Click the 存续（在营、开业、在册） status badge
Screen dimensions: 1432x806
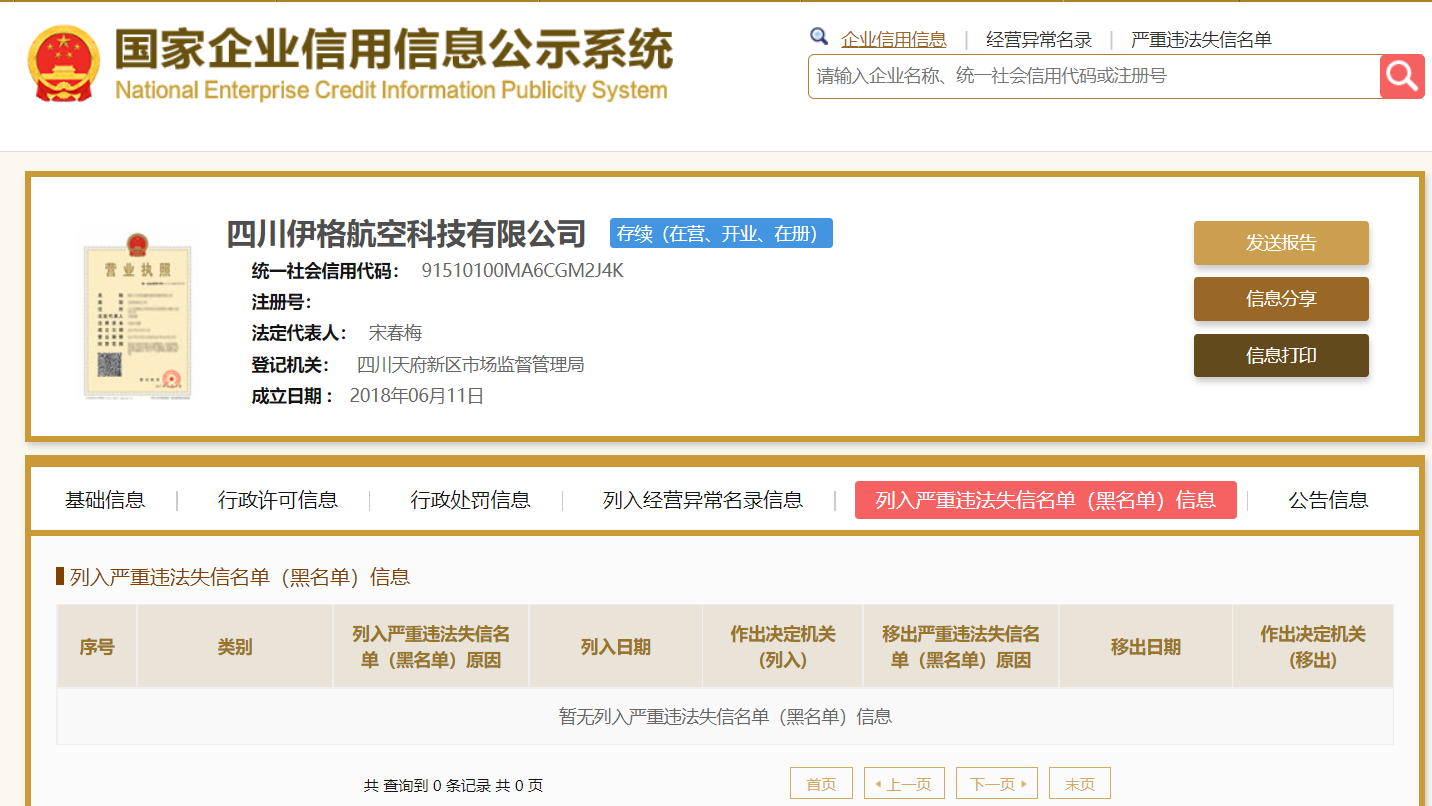click(x=721, y=234)
